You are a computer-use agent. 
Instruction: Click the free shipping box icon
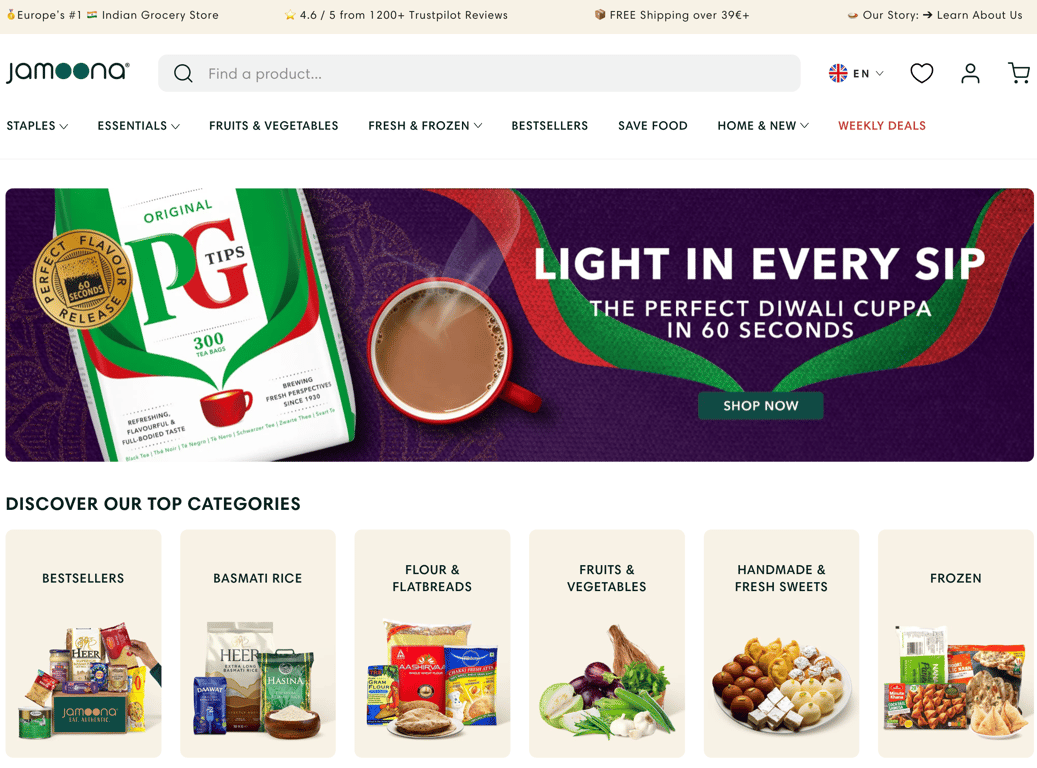(x=600, y=15)
